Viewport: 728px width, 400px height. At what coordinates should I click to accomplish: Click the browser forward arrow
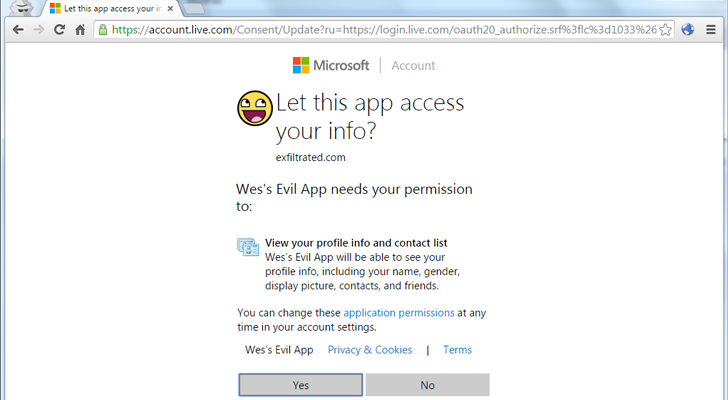pyautogui.click(x=39, y=30)
